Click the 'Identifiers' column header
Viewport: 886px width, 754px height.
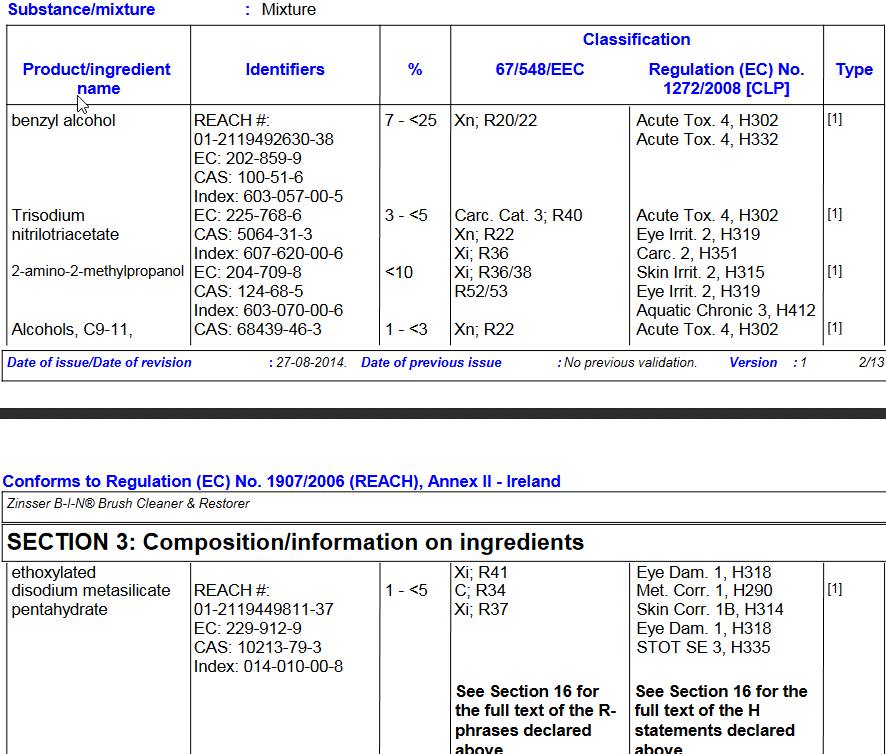tap(285, 69)
